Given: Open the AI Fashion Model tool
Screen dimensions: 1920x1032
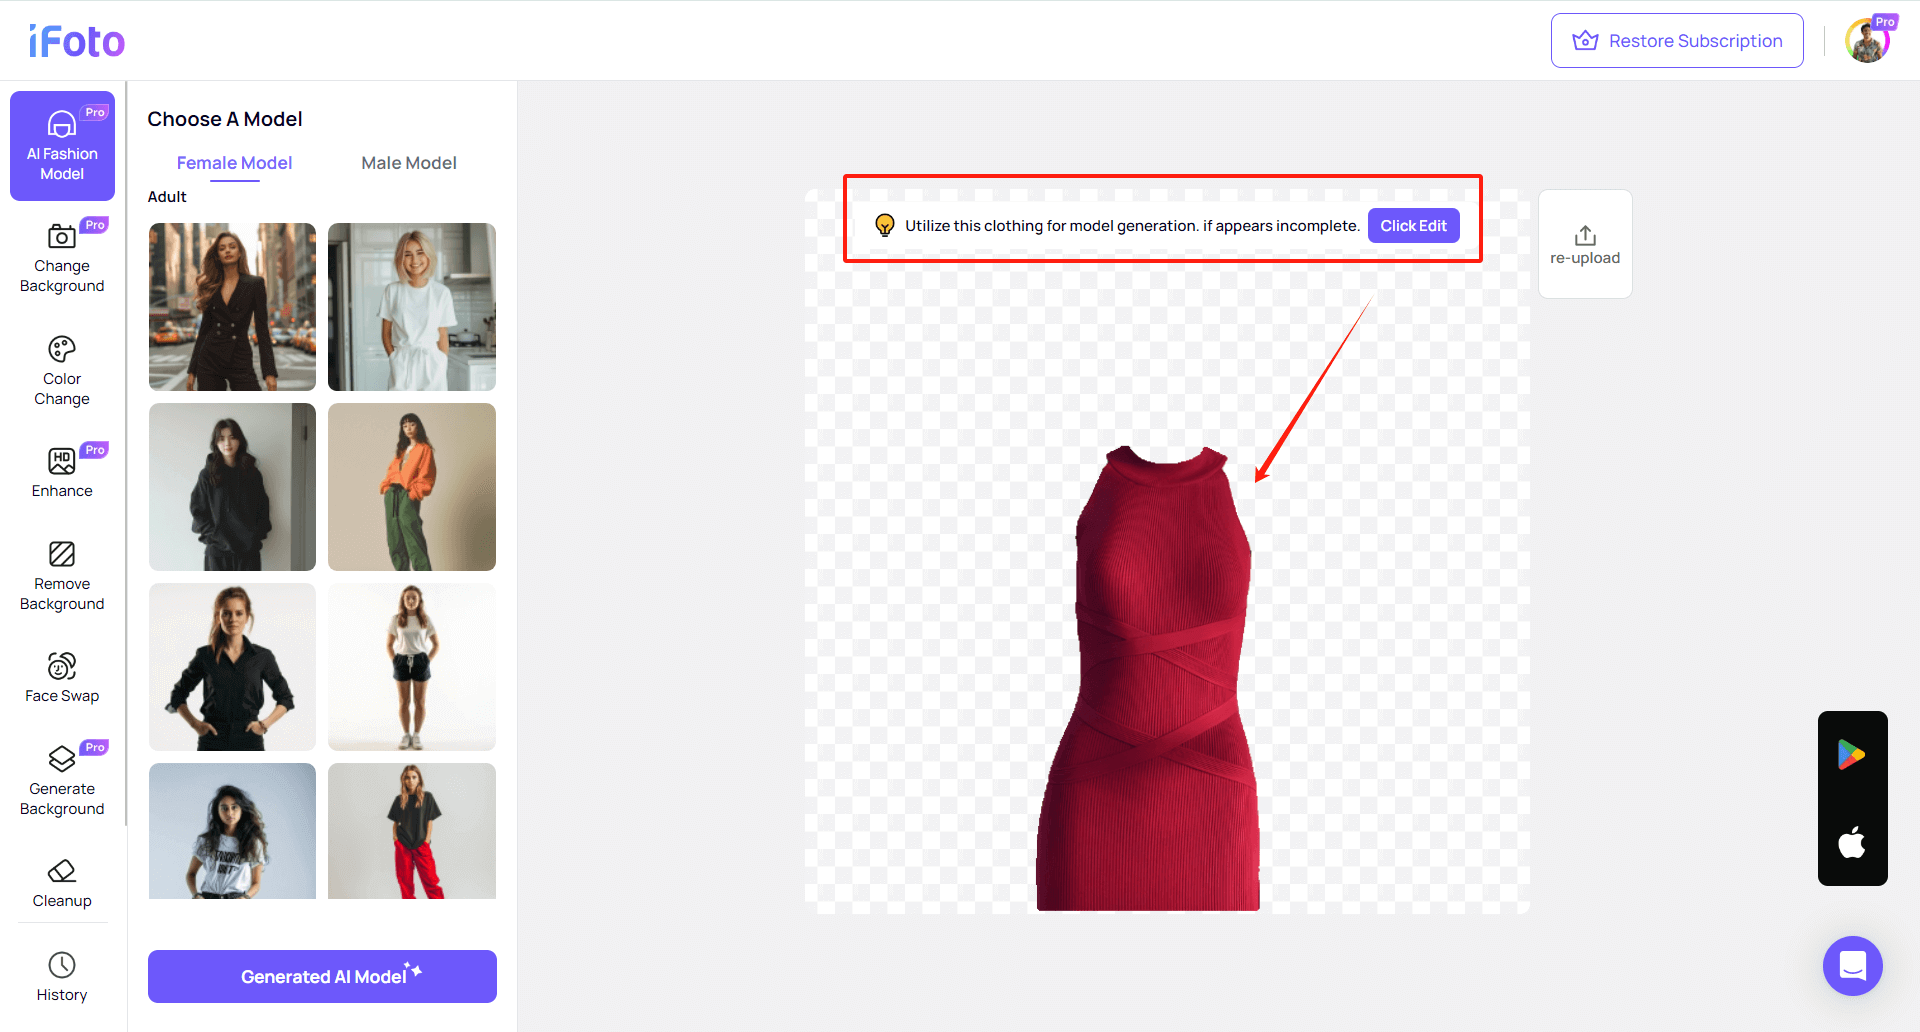Looking at the screenshot, I should tap(62, 146).
